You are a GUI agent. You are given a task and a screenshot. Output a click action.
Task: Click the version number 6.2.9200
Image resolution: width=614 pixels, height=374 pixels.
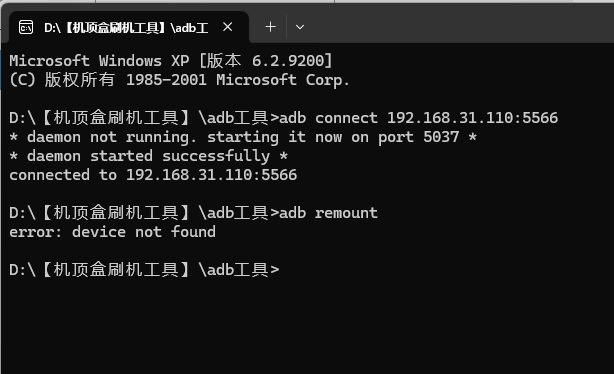point(288,61)
